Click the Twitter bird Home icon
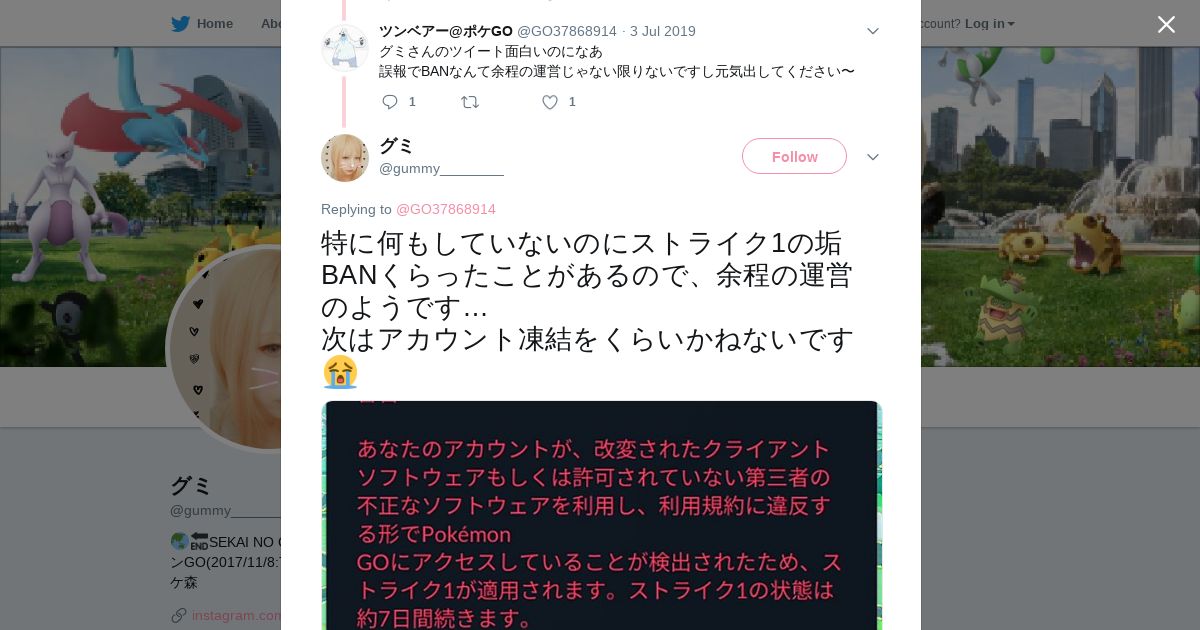The height and width of the screenshot is (630, 1200). point(180,23)
